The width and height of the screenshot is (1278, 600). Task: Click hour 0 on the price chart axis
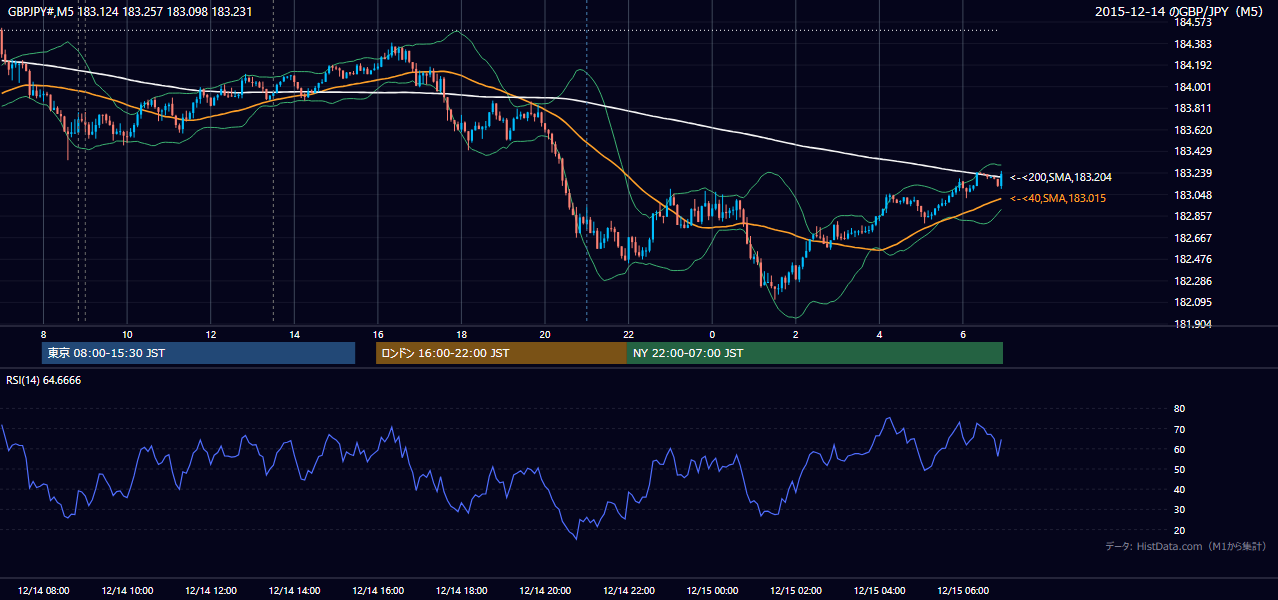click(712, 334)
